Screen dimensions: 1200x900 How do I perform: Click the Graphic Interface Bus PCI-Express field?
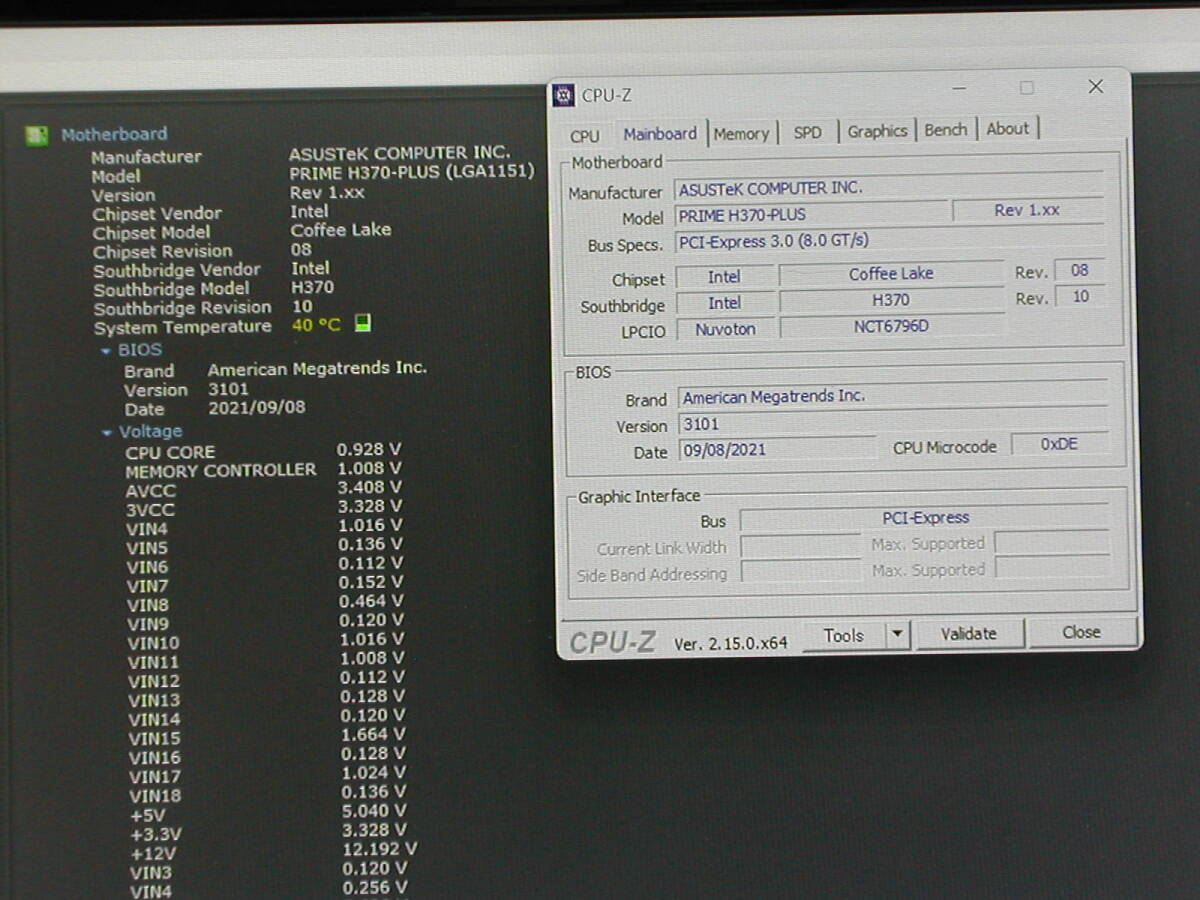tap(925, 518)
